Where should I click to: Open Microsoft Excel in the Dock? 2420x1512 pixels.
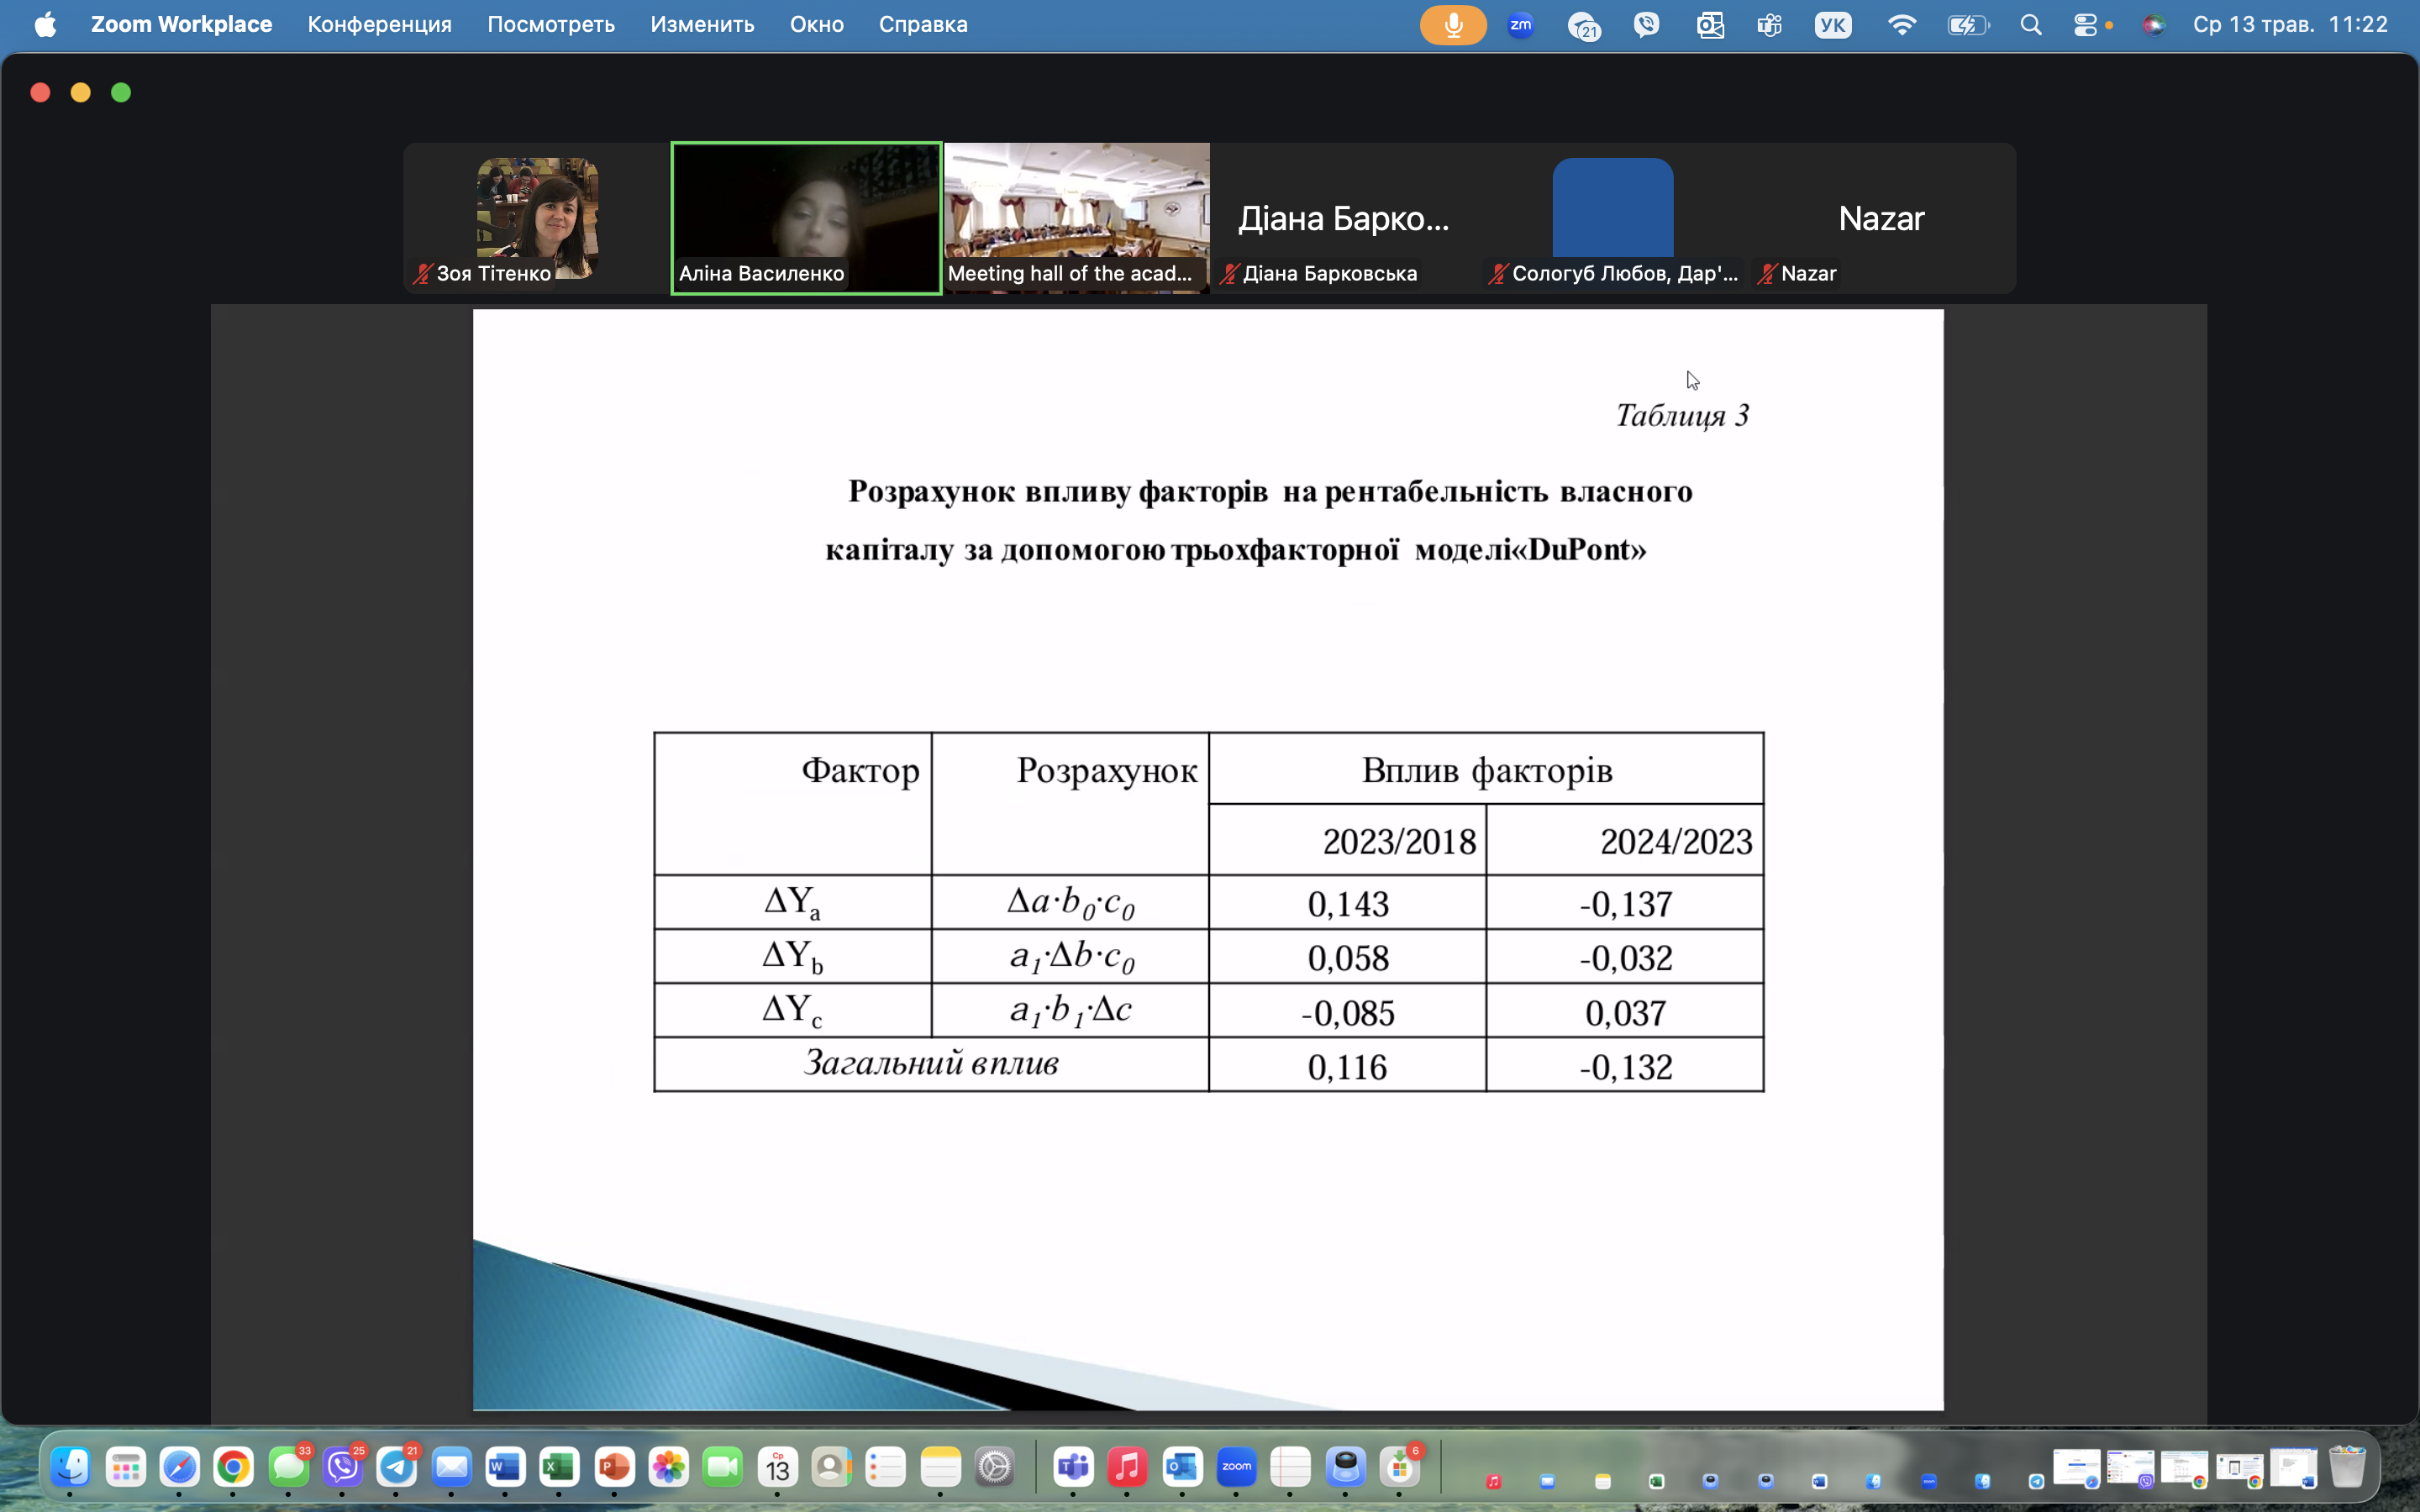point(559,1467)
